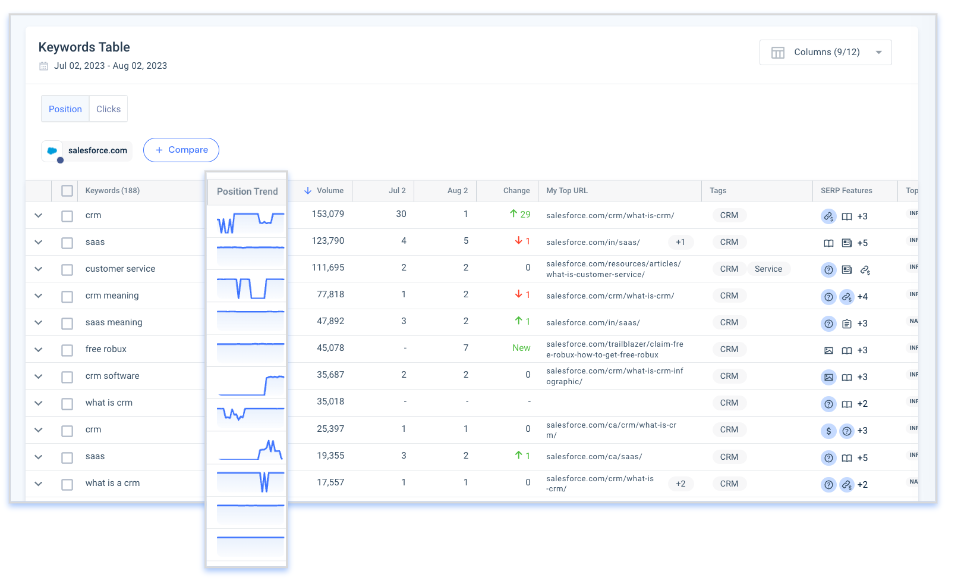Expand the crm meaning row chevron
The width and height of the screenshot is (959, 586).
pos(38,296)
